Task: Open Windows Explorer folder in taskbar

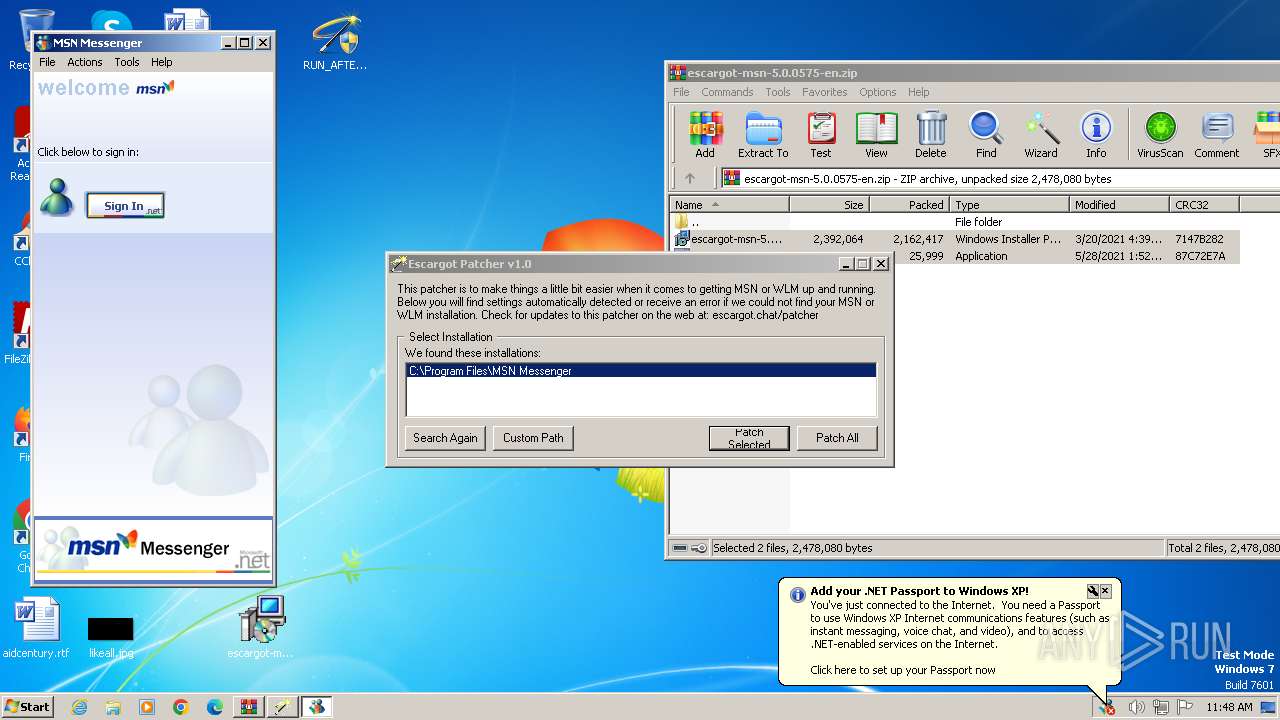Action: [x=113, y=707]
